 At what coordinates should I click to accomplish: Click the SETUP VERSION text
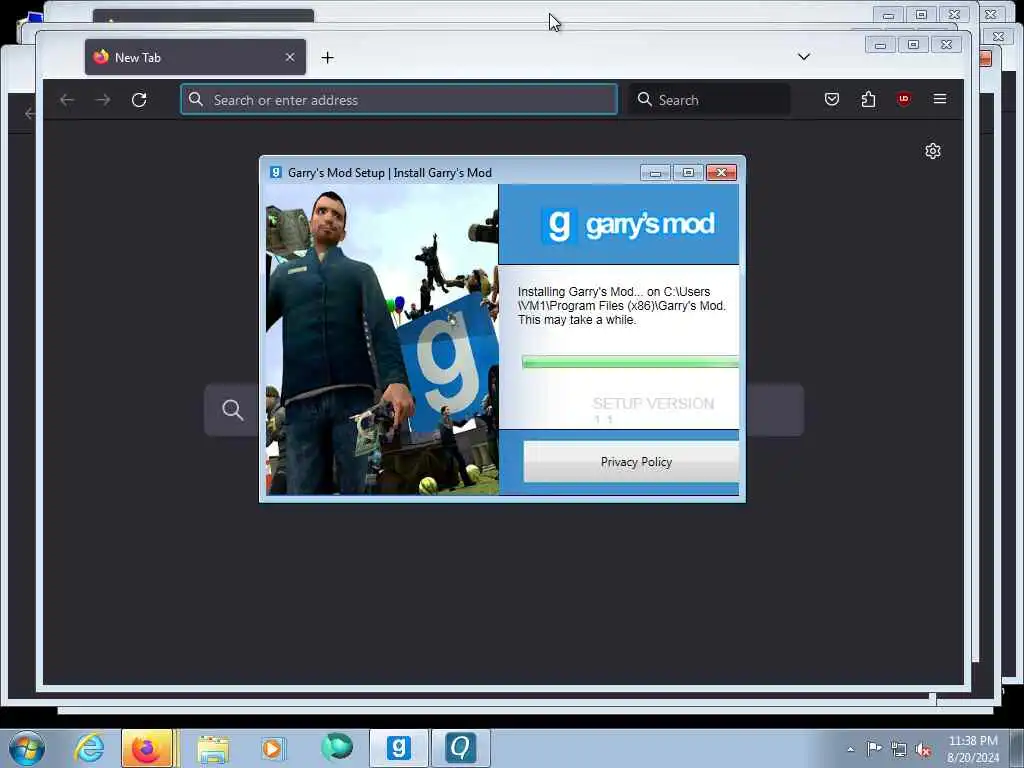click(653, 404)
